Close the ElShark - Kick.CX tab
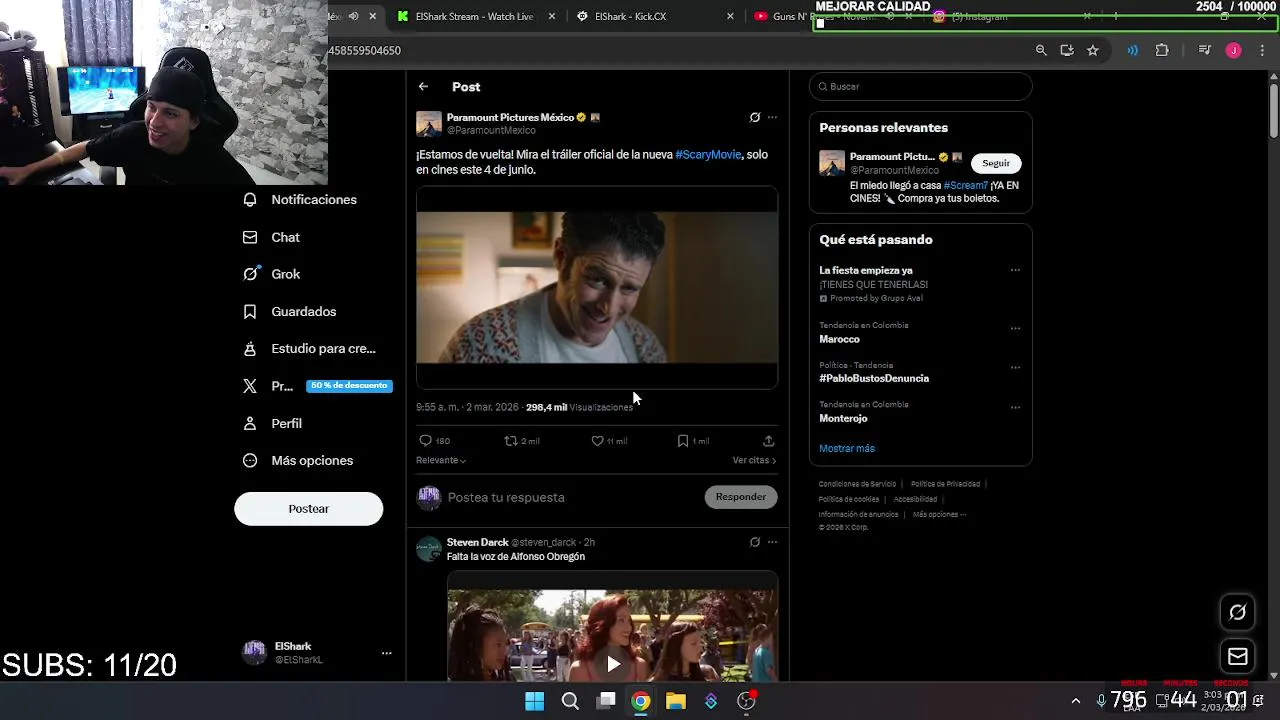Image resolution: width=1280 pixels, height=720 pixels. click(x=730, y=16)
